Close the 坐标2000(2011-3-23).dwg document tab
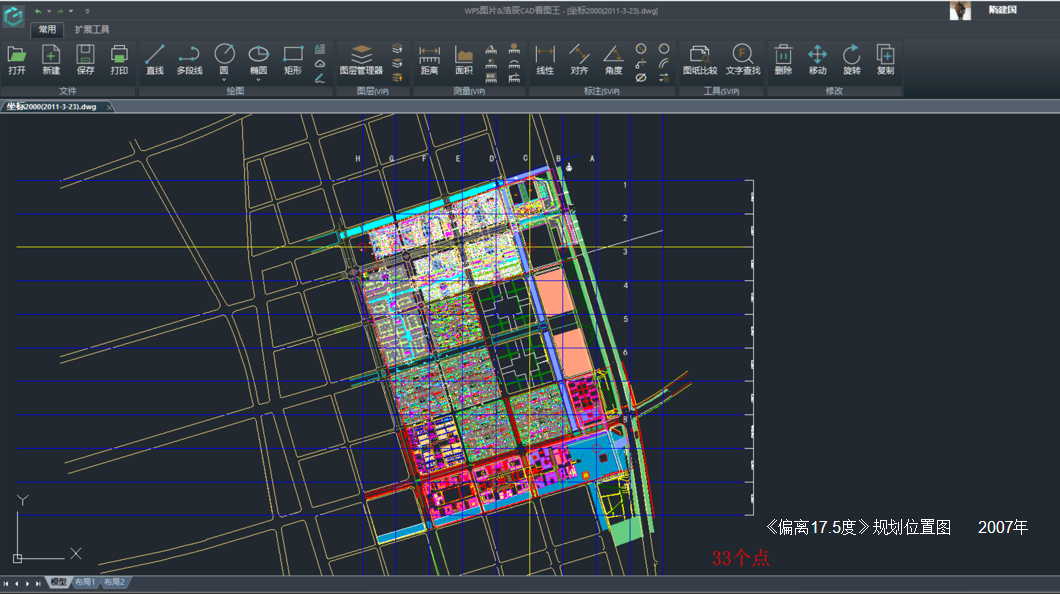 [x=109, y=107]
